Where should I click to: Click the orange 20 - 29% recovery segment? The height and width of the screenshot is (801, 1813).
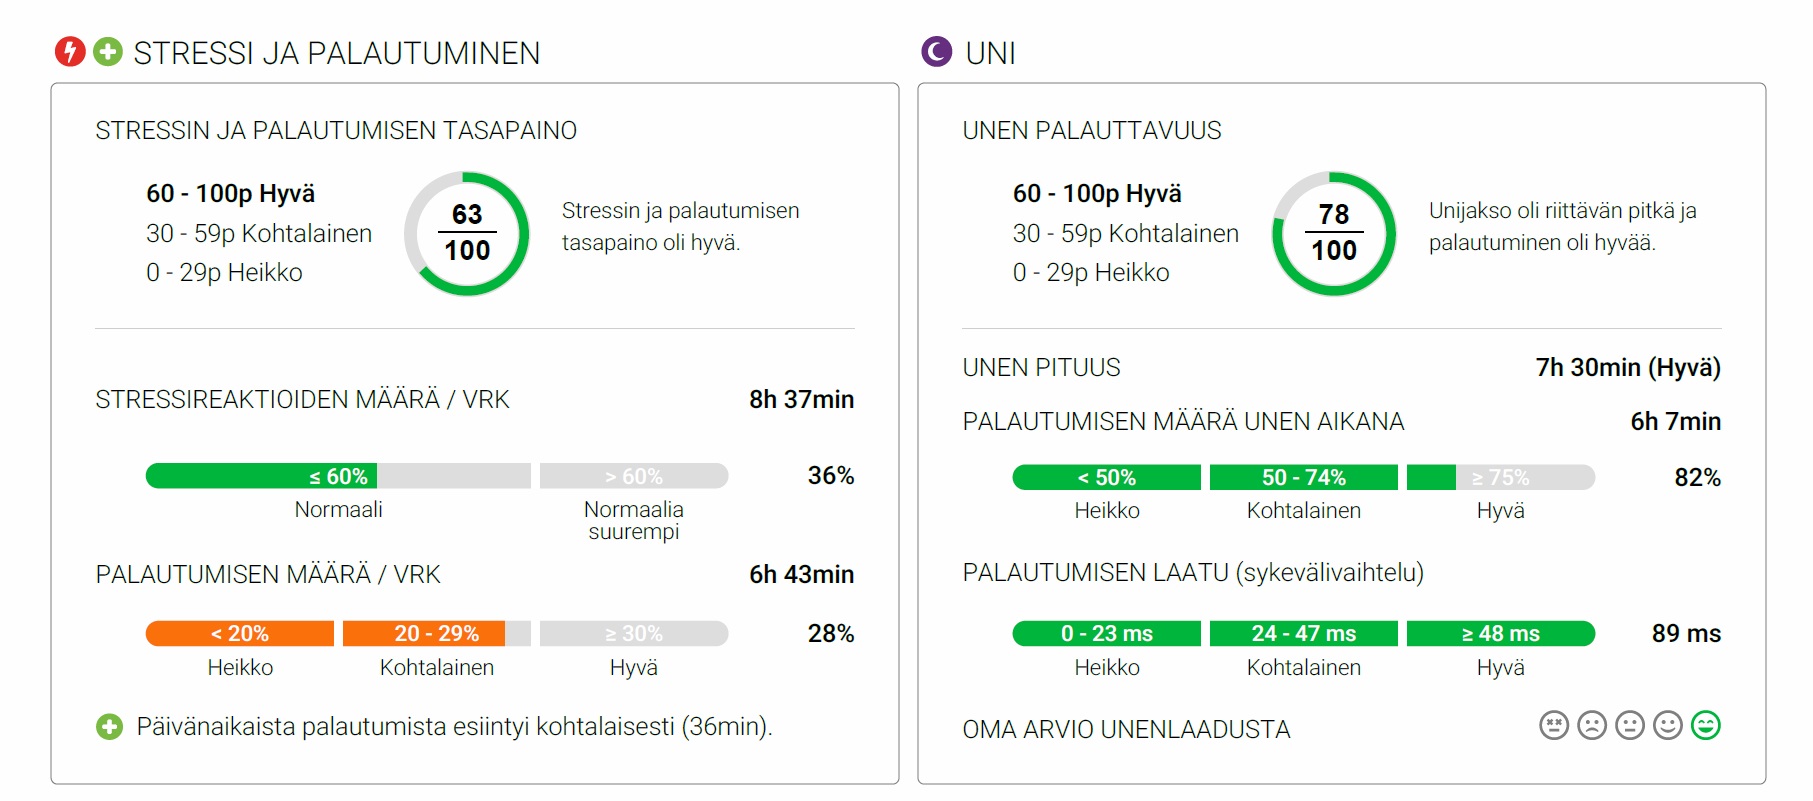tap(437, 634)
